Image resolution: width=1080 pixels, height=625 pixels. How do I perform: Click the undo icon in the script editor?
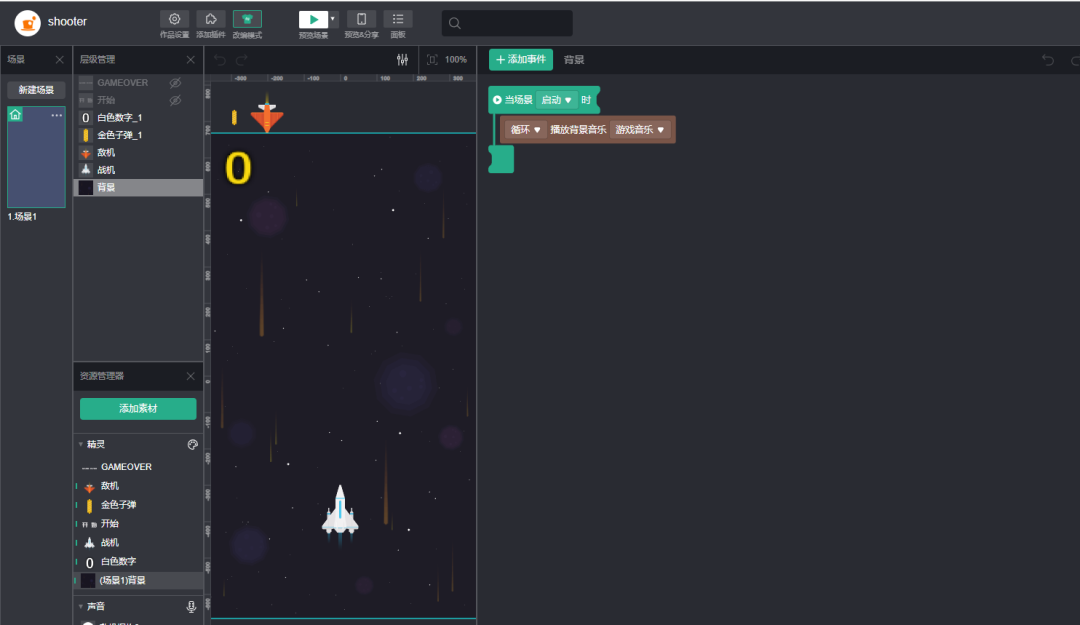pyautogui.click(x=1048, y=60)
